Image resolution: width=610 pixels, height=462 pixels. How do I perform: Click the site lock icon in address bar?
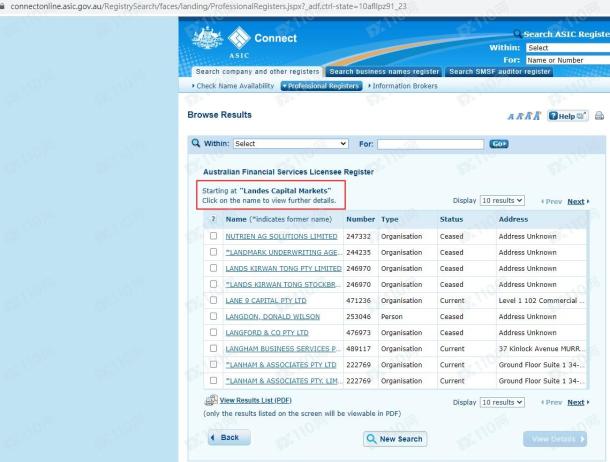pyautogui.click(x=2, y=6)
